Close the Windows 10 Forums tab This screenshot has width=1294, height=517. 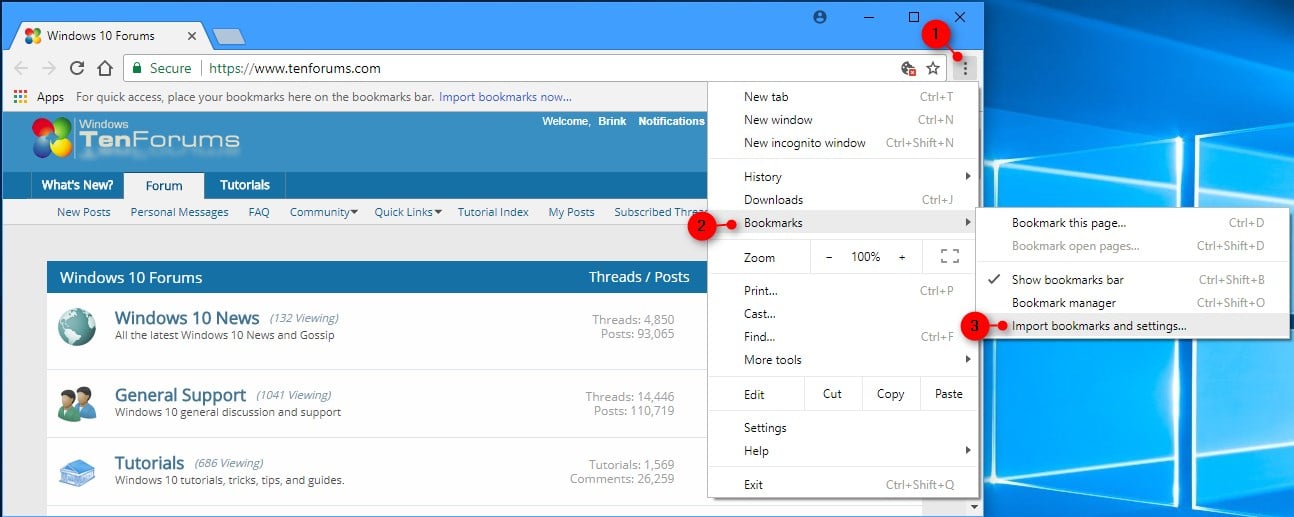point(191,36)
